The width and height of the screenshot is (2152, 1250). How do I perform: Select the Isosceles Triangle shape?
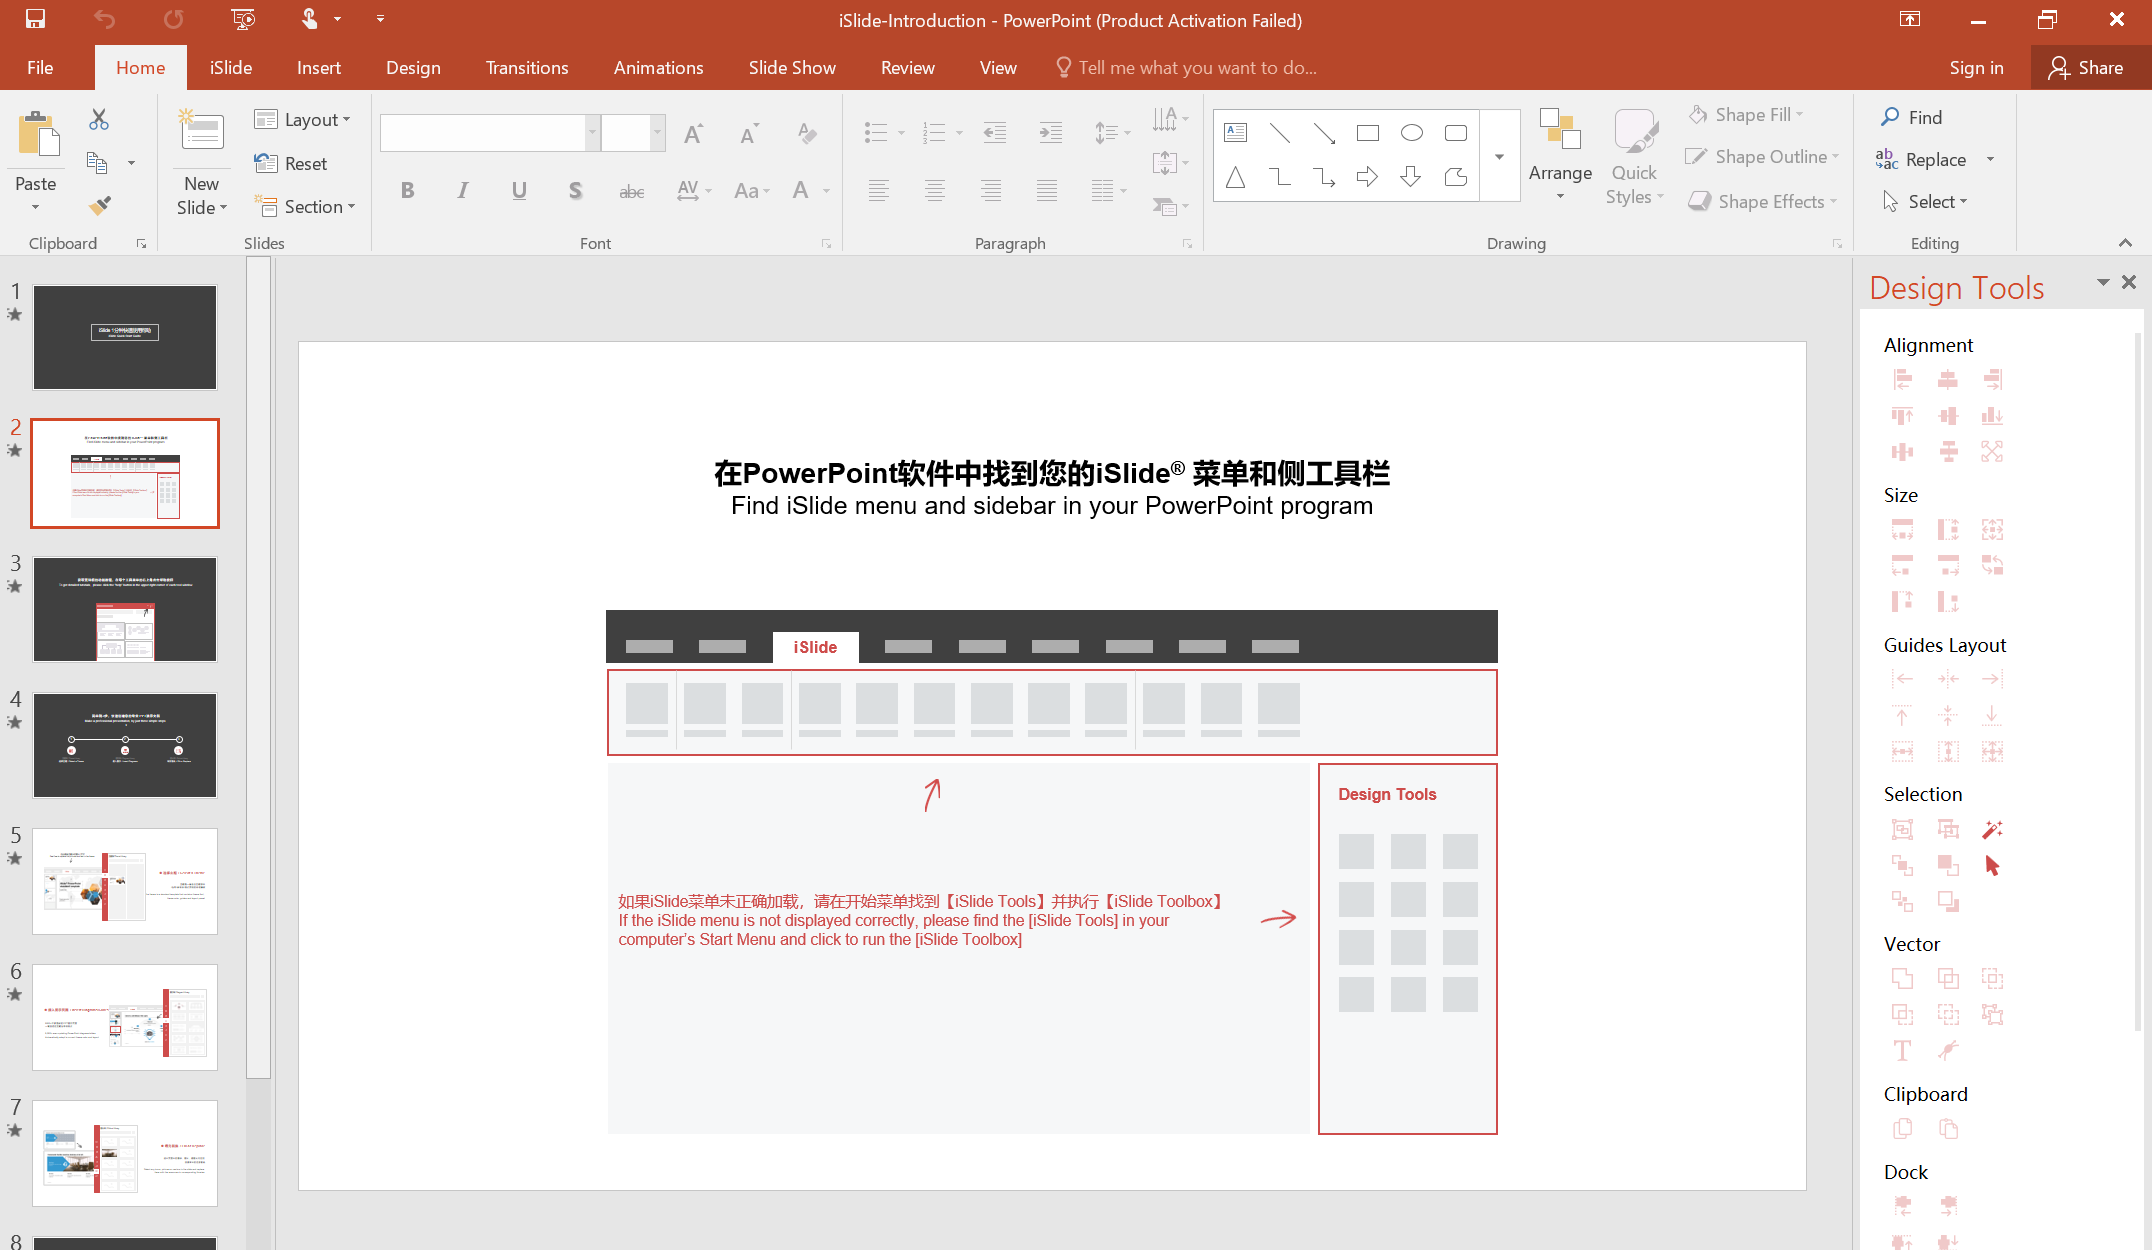[1236, 177]
